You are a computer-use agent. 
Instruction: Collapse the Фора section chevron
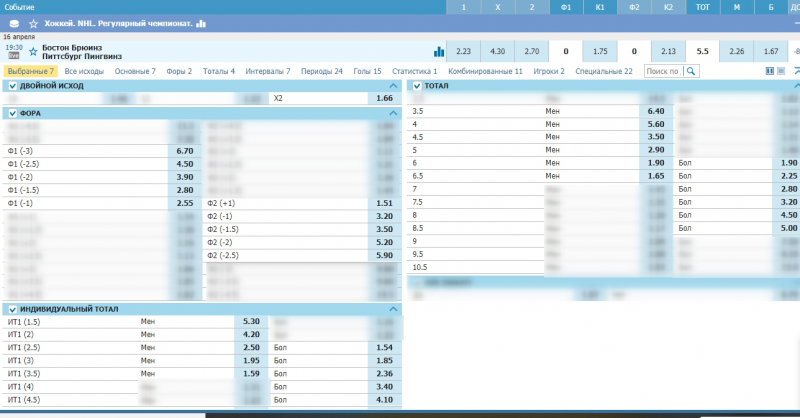coord(393,114)
